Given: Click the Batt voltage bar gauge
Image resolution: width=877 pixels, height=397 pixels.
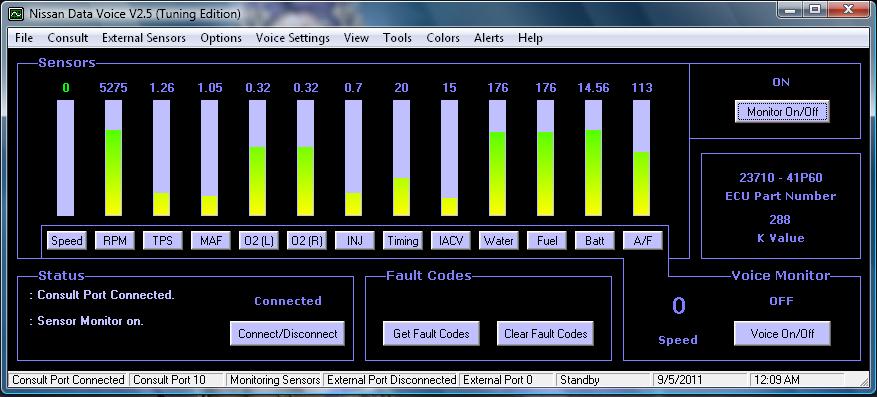Looking at the screenshot, I should click(593, 158).
